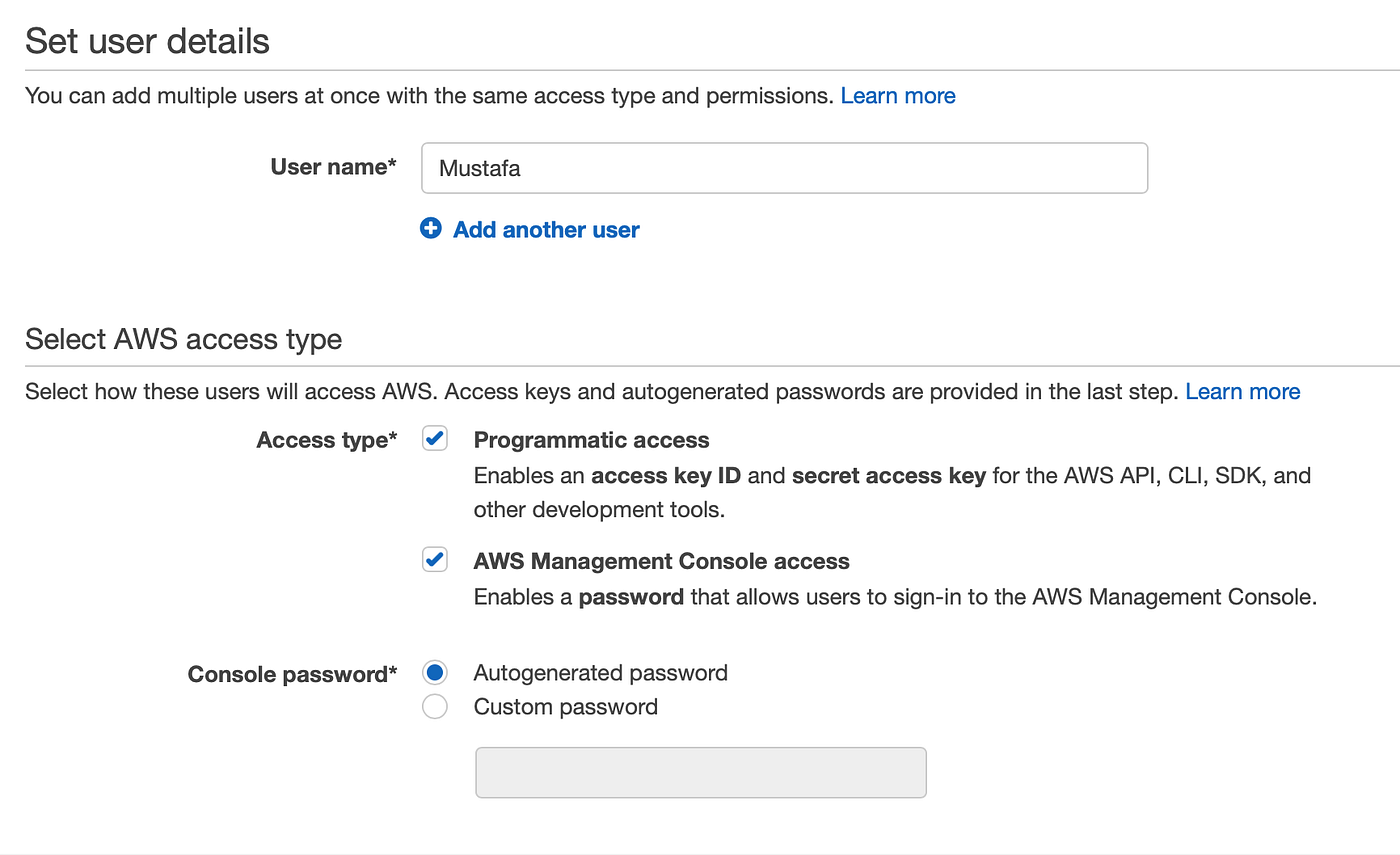Viewport: 1400px width, 855px height.
Task: Click the "Add another user" link text
Action: [546, 230]
